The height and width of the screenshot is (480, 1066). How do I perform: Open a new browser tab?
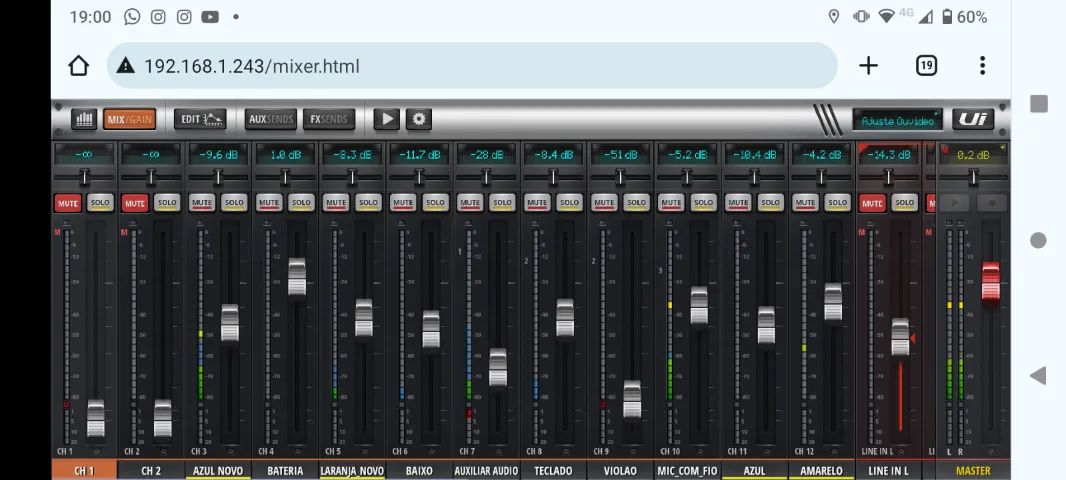(868, 66)
